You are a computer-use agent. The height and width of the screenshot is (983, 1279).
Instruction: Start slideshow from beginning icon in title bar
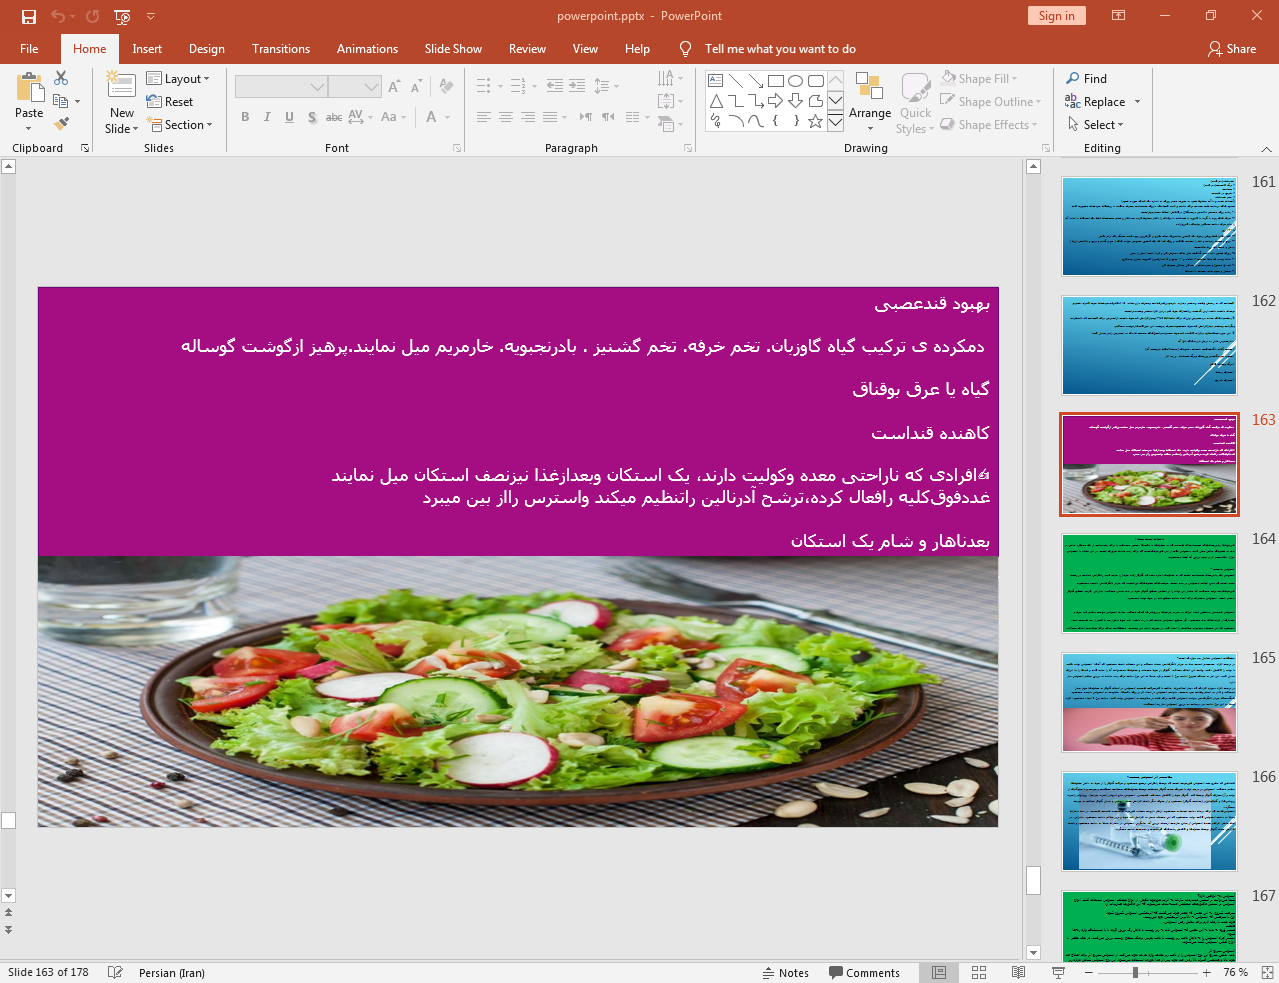123,16
